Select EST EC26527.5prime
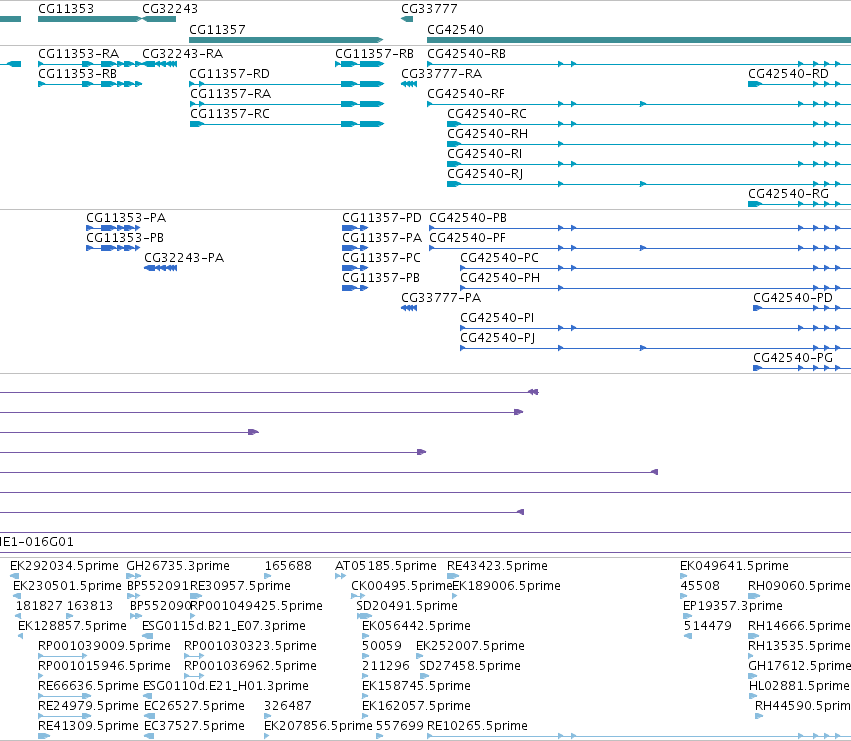This screenshot has width=851, height=741. click(x=194, y=707)
